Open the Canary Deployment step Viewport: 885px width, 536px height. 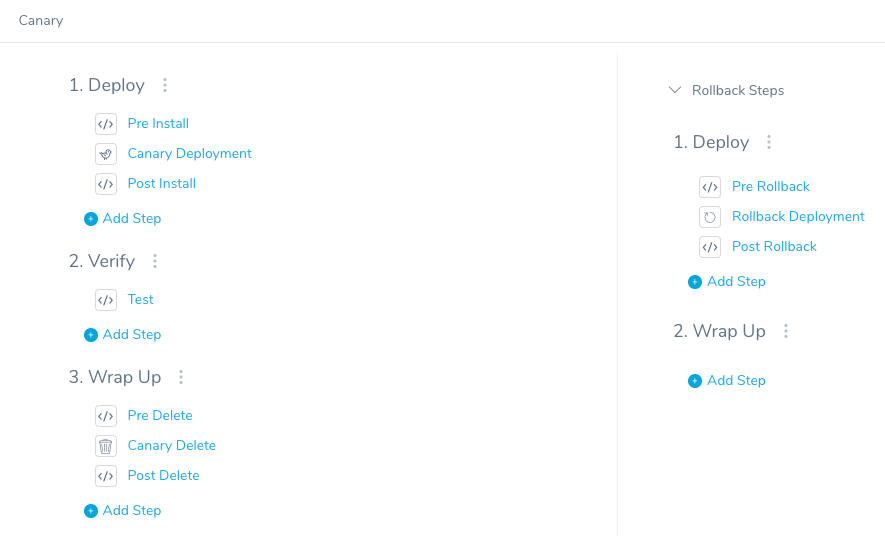(x=190, y=153)
